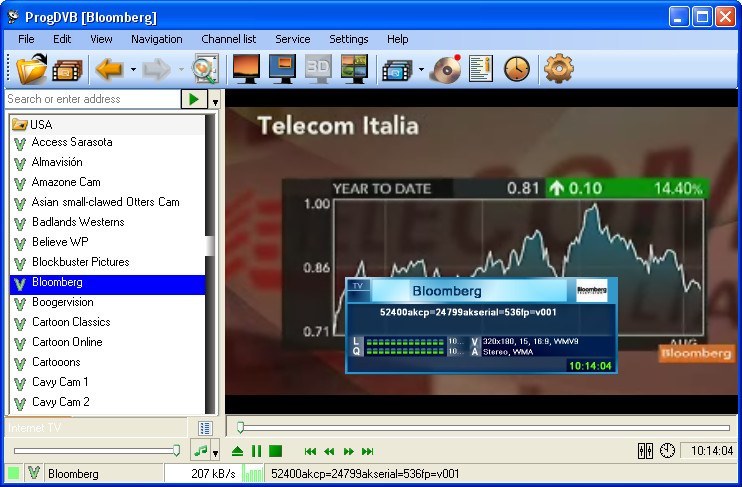Open the media film-strip icon next to the folder

[68, 70]
